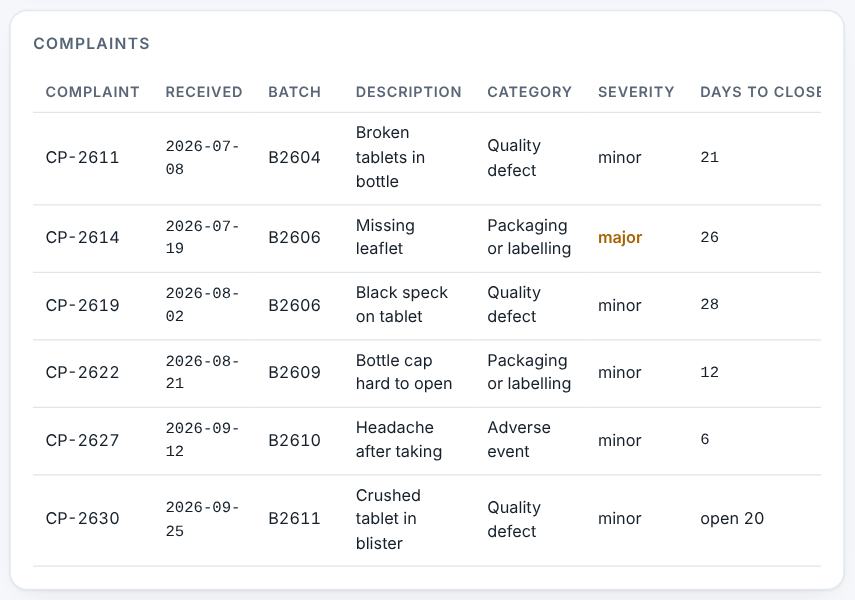Screen dimensions: 855x600
Task: Click the RECEIVED column header
Action: click(x=204, y=92)
